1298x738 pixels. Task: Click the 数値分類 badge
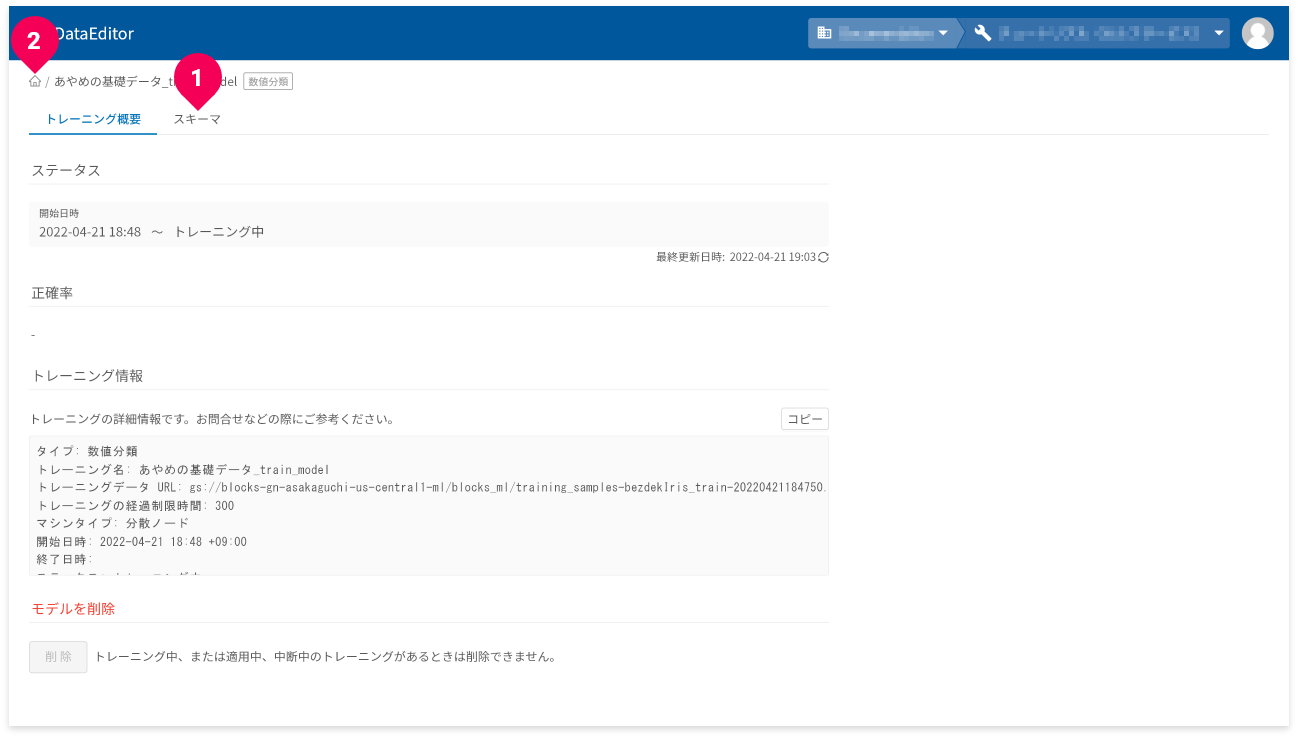(268, 82)
